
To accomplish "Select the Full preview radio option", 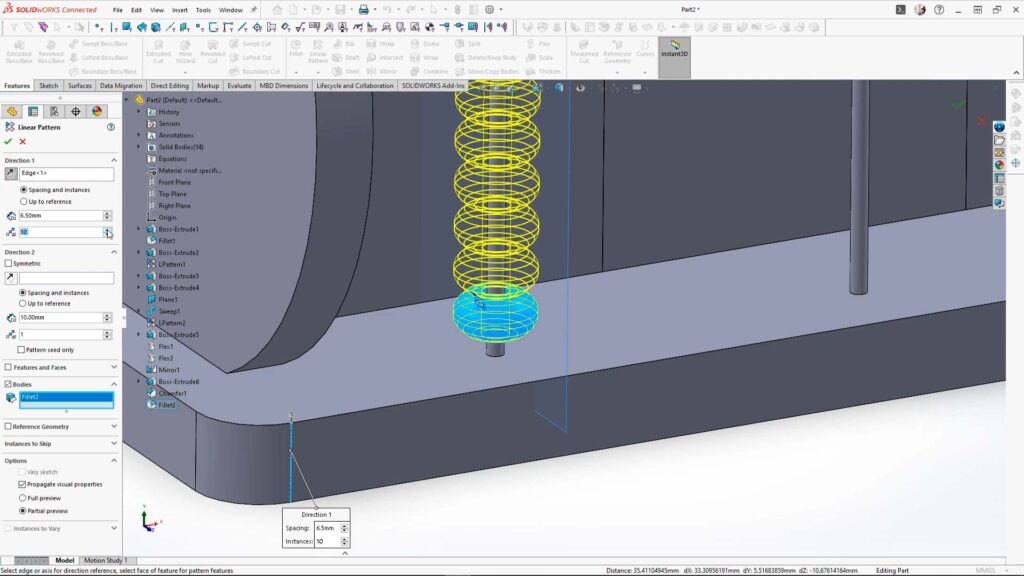I will click(x=23, y=497).
